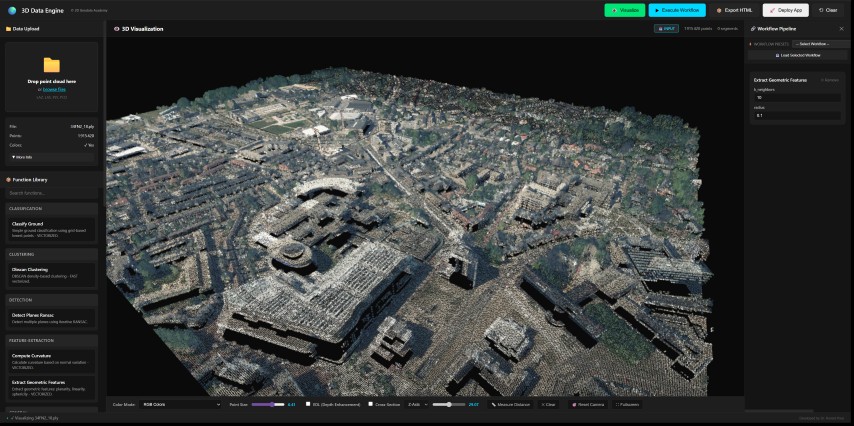Image resolution: width=854 pixels, height=426 pixels.
Task: Close the Workflow Pipeline panel
Action: point(841,29)
